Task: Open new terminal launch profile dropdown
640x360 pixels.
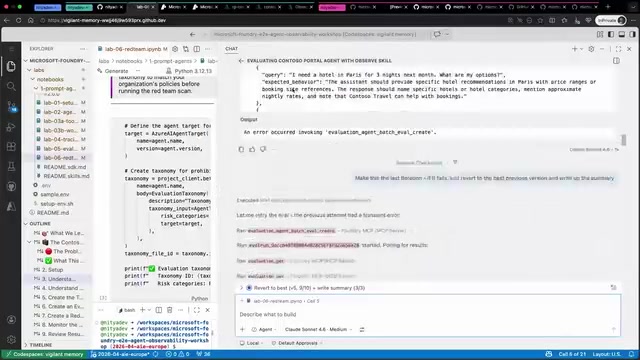Action: (149, 310)
